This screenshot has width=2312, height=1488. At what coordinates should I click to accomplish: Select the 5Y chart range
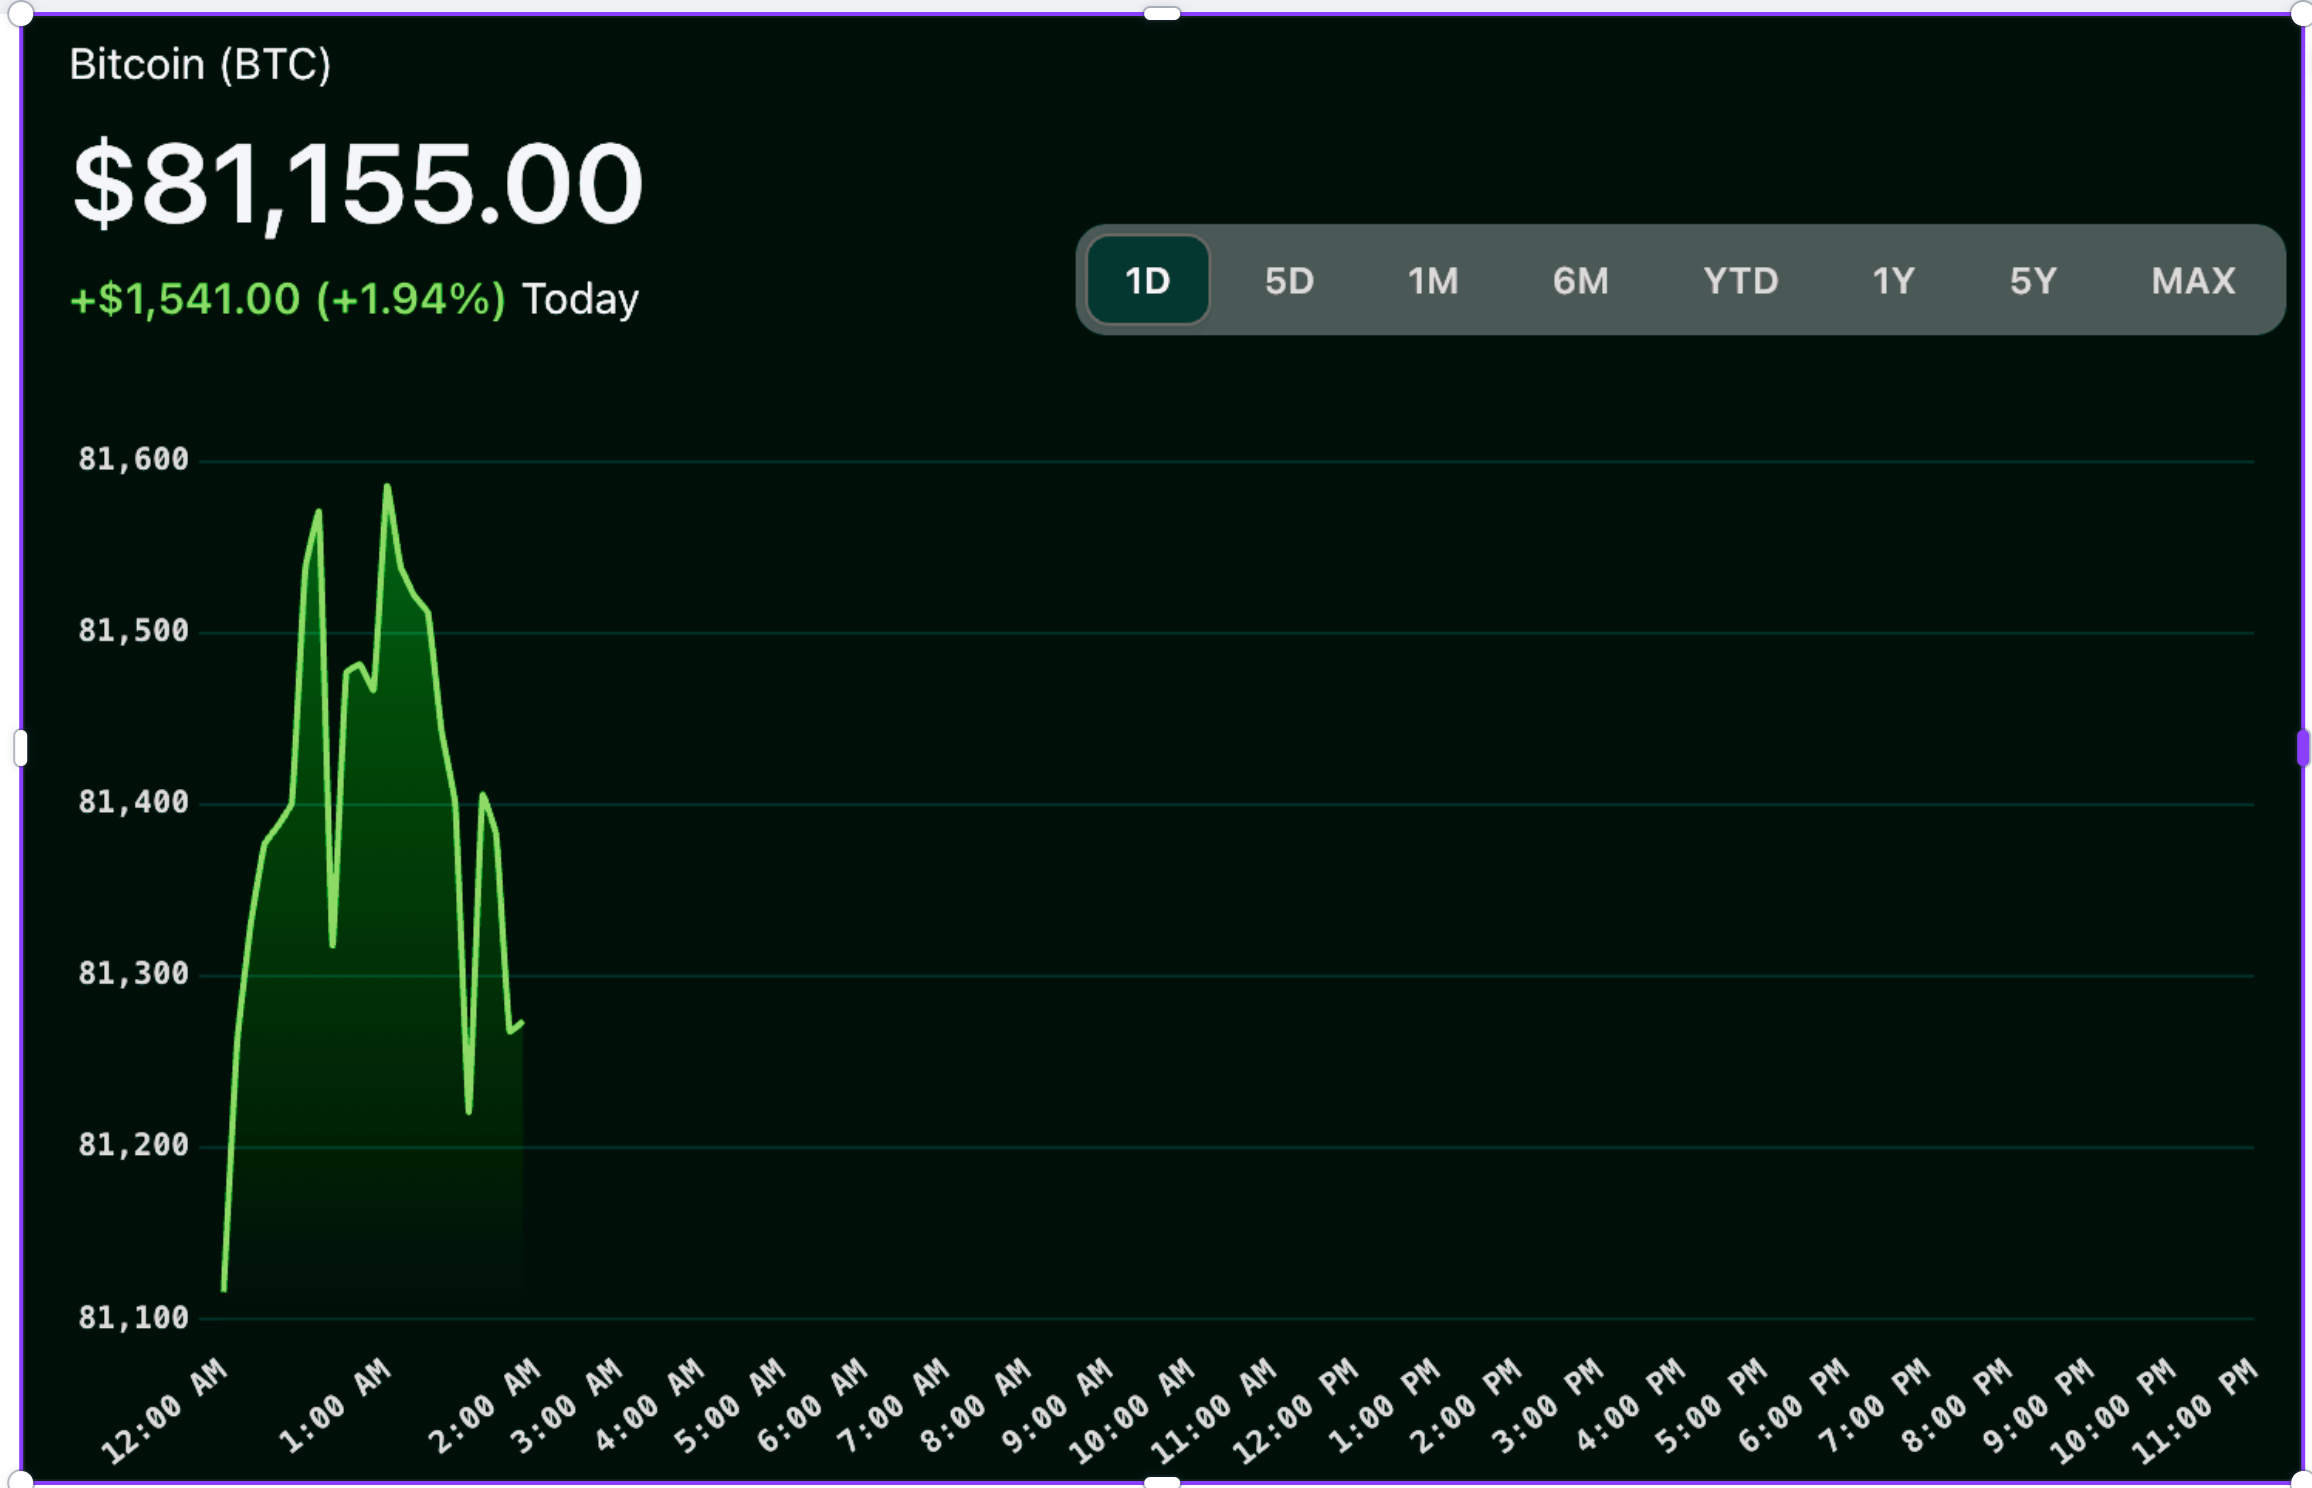(2033, 281)
